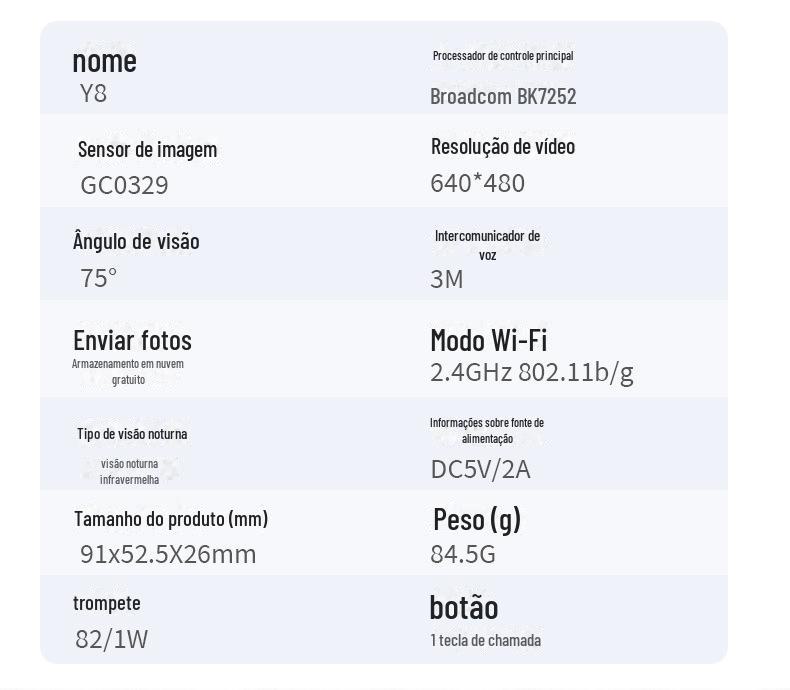Click the 'Ângulo de visão' label
The height and width of the screenshot is (690, 790).
coord(136,240)
